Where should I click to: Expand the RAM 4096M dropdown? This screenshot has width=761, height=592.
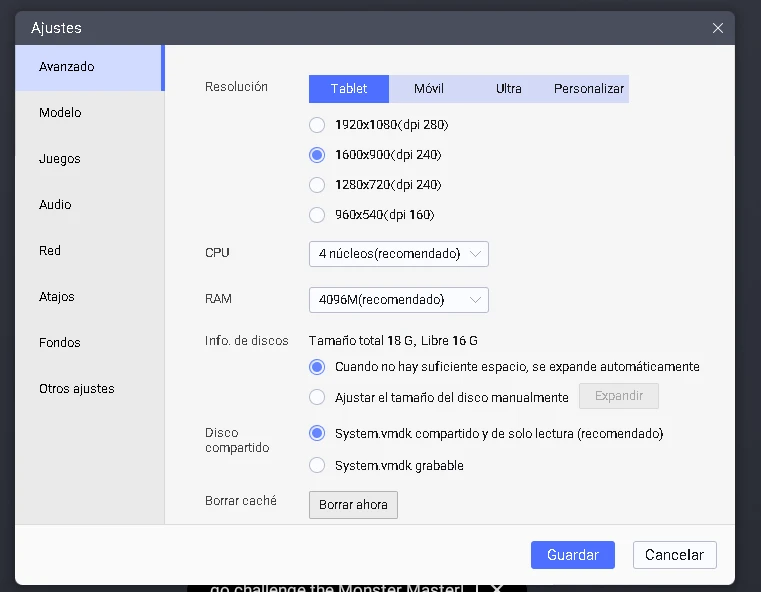coord(398,300)
